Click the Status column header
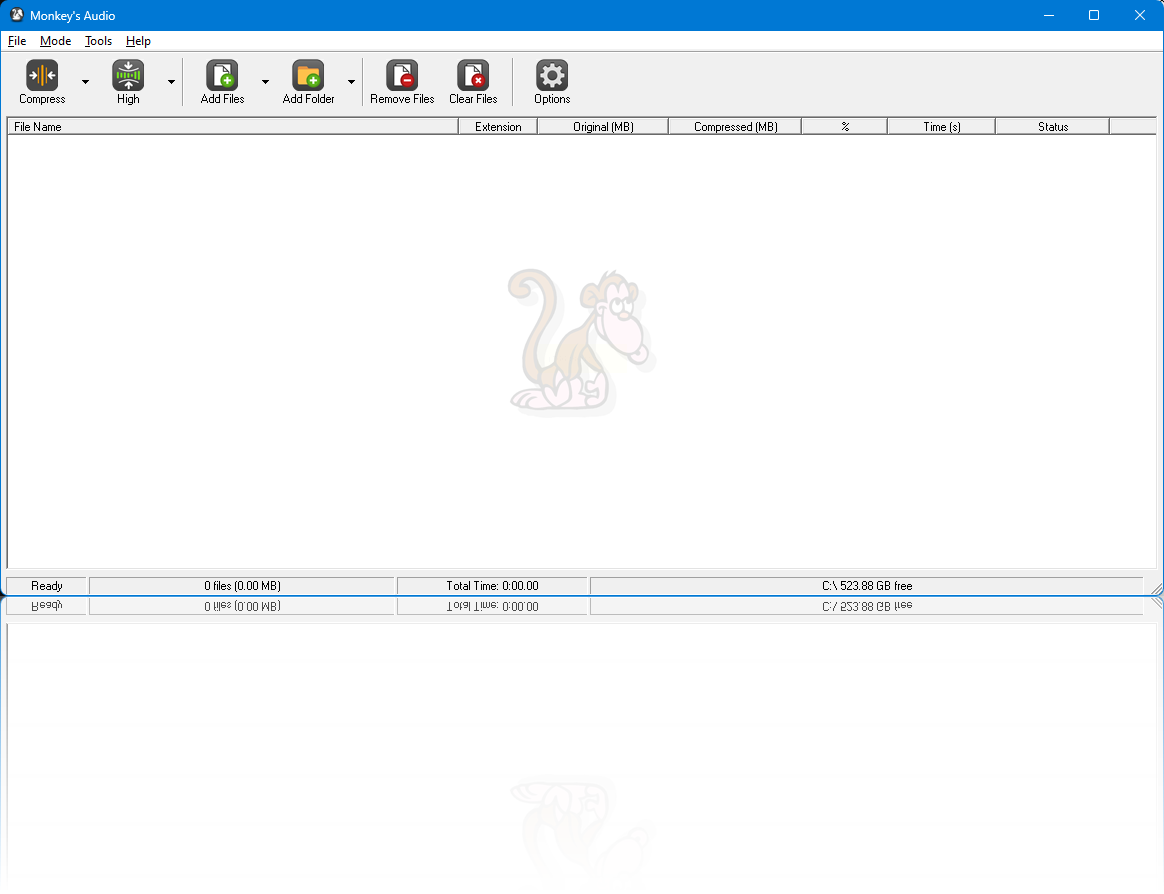Image resolution: width=1164 pixels, height=894 pixels. (x=1053, y=127)
